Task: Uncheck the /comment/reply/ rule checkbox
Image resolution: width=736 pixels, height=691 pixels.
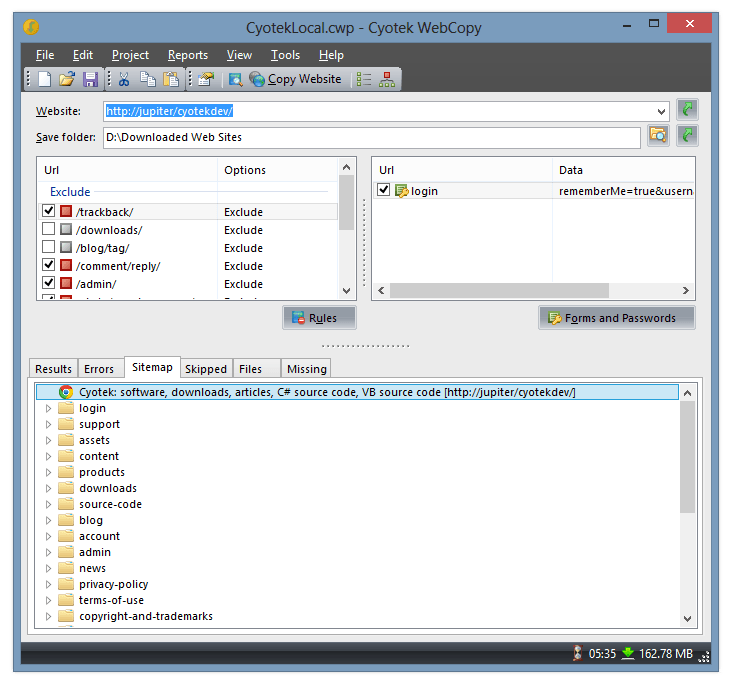Action: point(48,264)
